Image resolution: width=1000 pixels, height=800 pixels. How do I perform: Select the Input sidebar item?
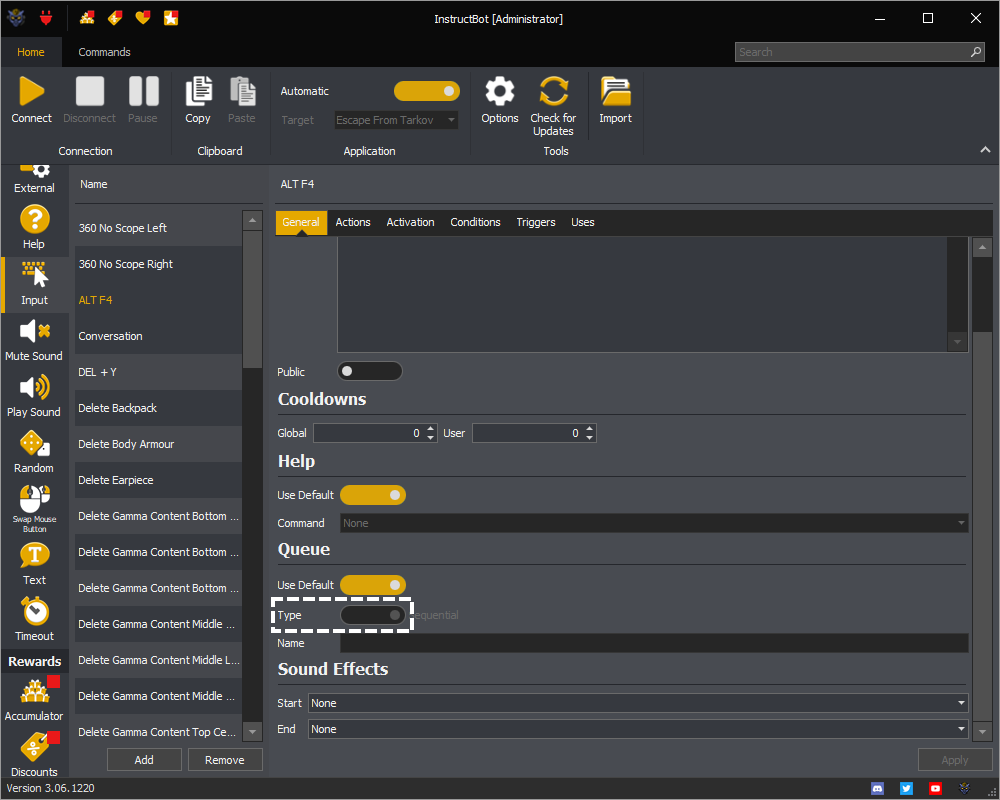(34, 284)
